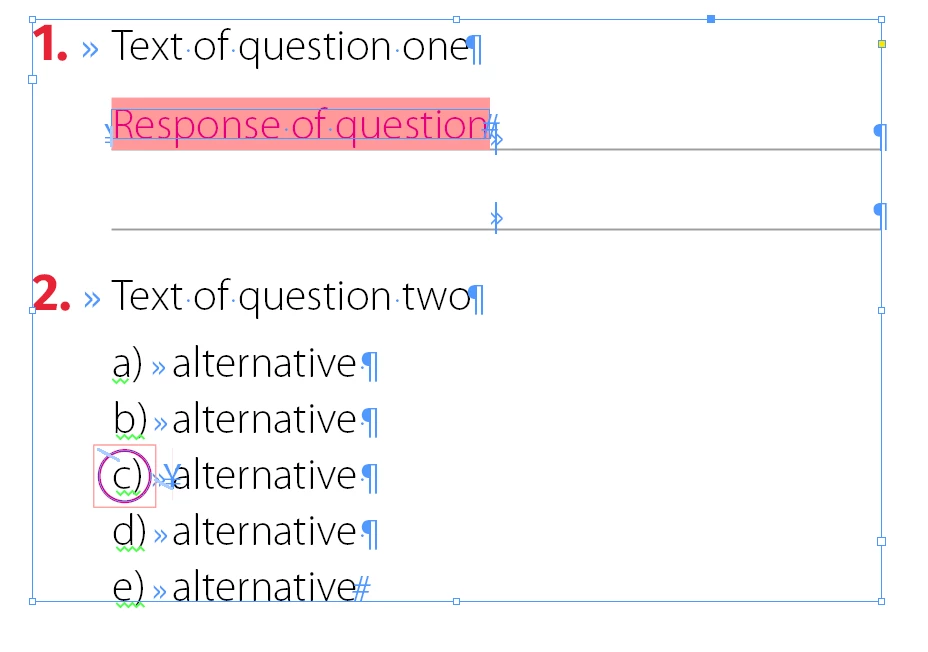Screen dimensions: 928x652
Task: Click the second empty response rule line
Action: [x=496, y=229]
